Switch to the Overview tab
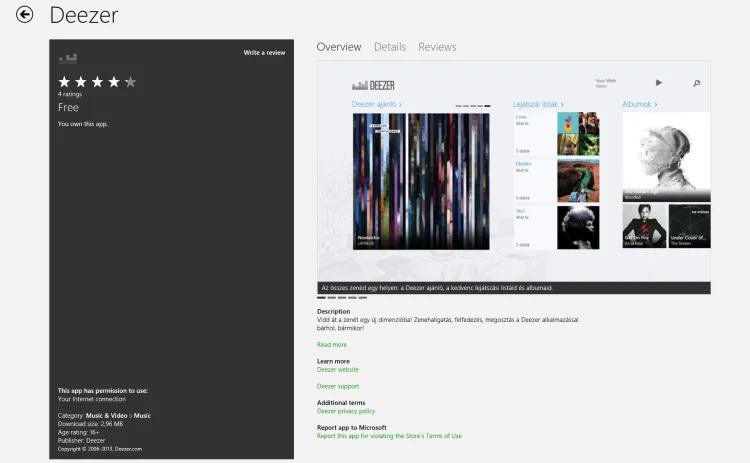This screenshot has width=750, height=463. pyautogui.click(x=339, y=47)
